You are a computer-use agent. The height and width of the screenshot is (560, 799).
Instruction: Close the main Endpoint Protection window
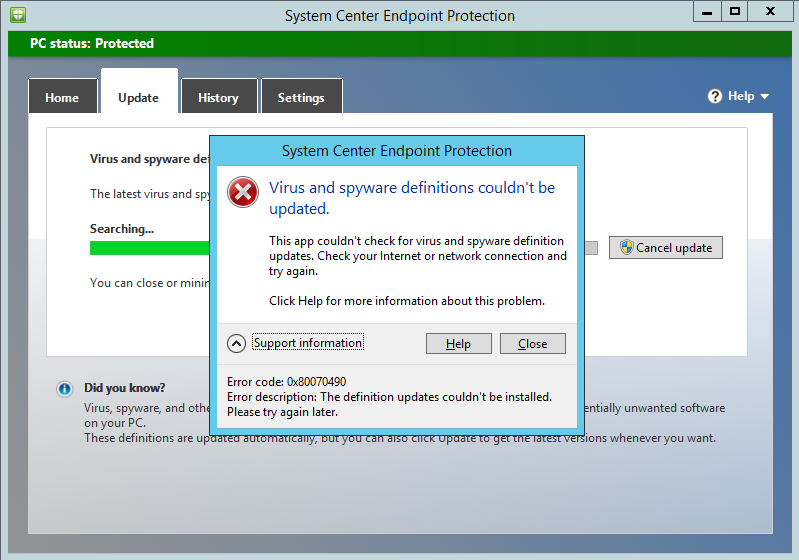(x=770, y=11)
